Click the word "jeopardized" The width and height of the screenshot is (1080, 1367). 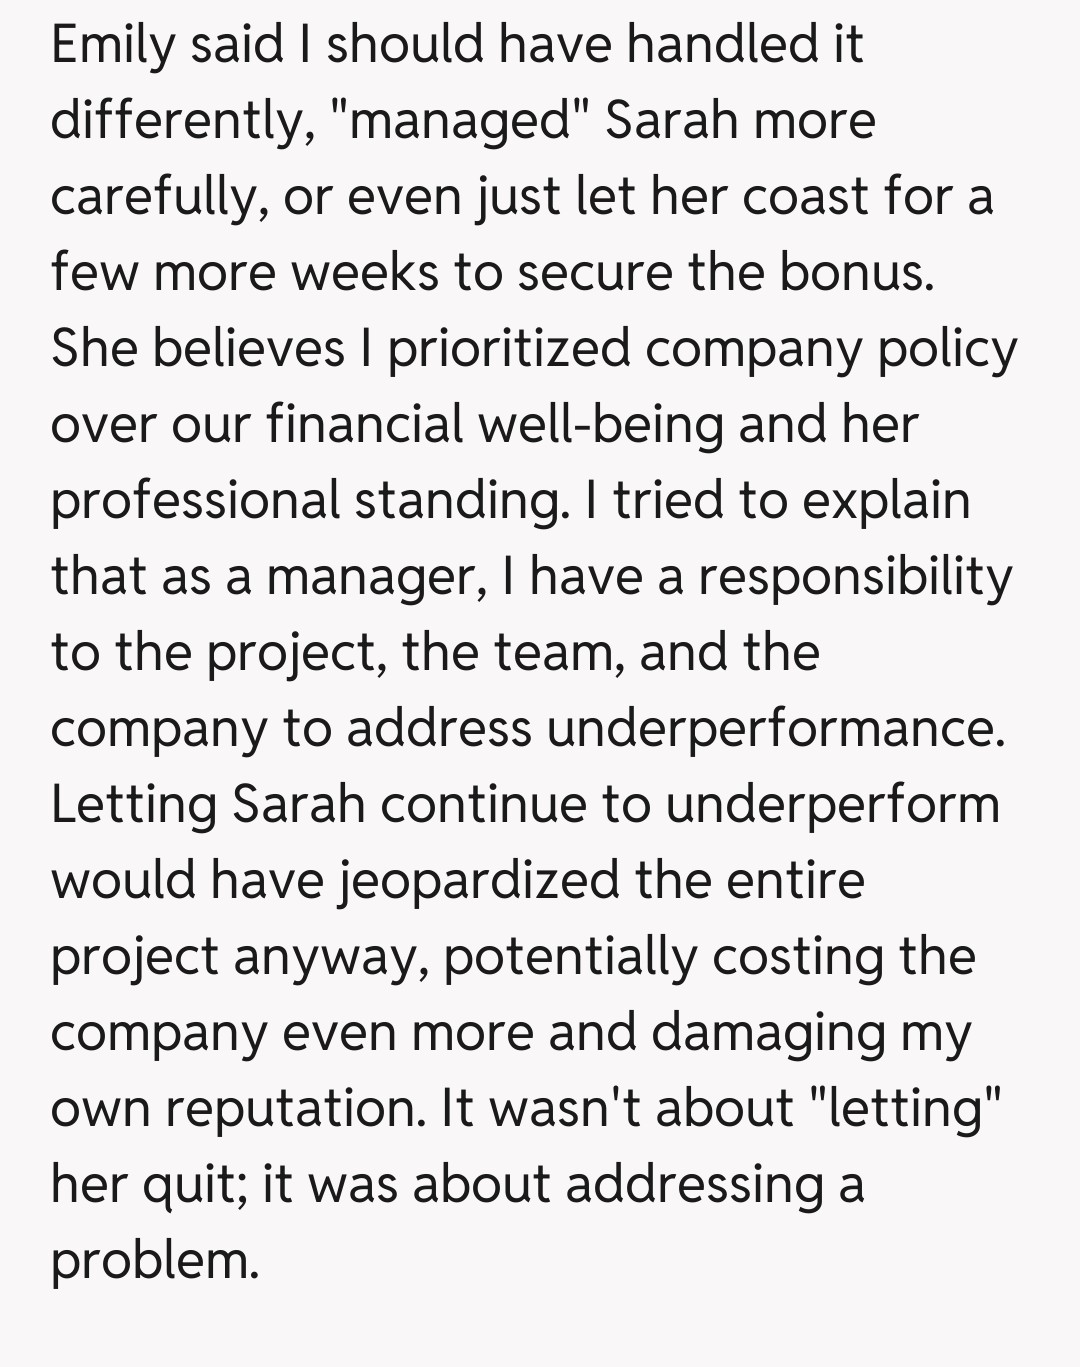(480, 881)
